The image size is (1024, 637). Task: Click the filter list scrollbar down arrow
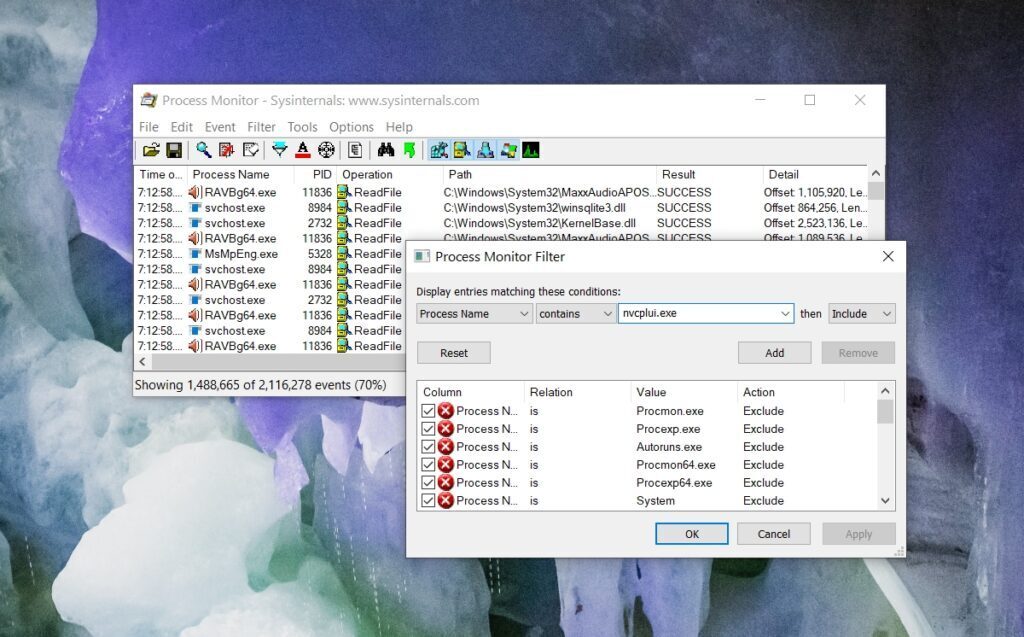tap(884, 500)
